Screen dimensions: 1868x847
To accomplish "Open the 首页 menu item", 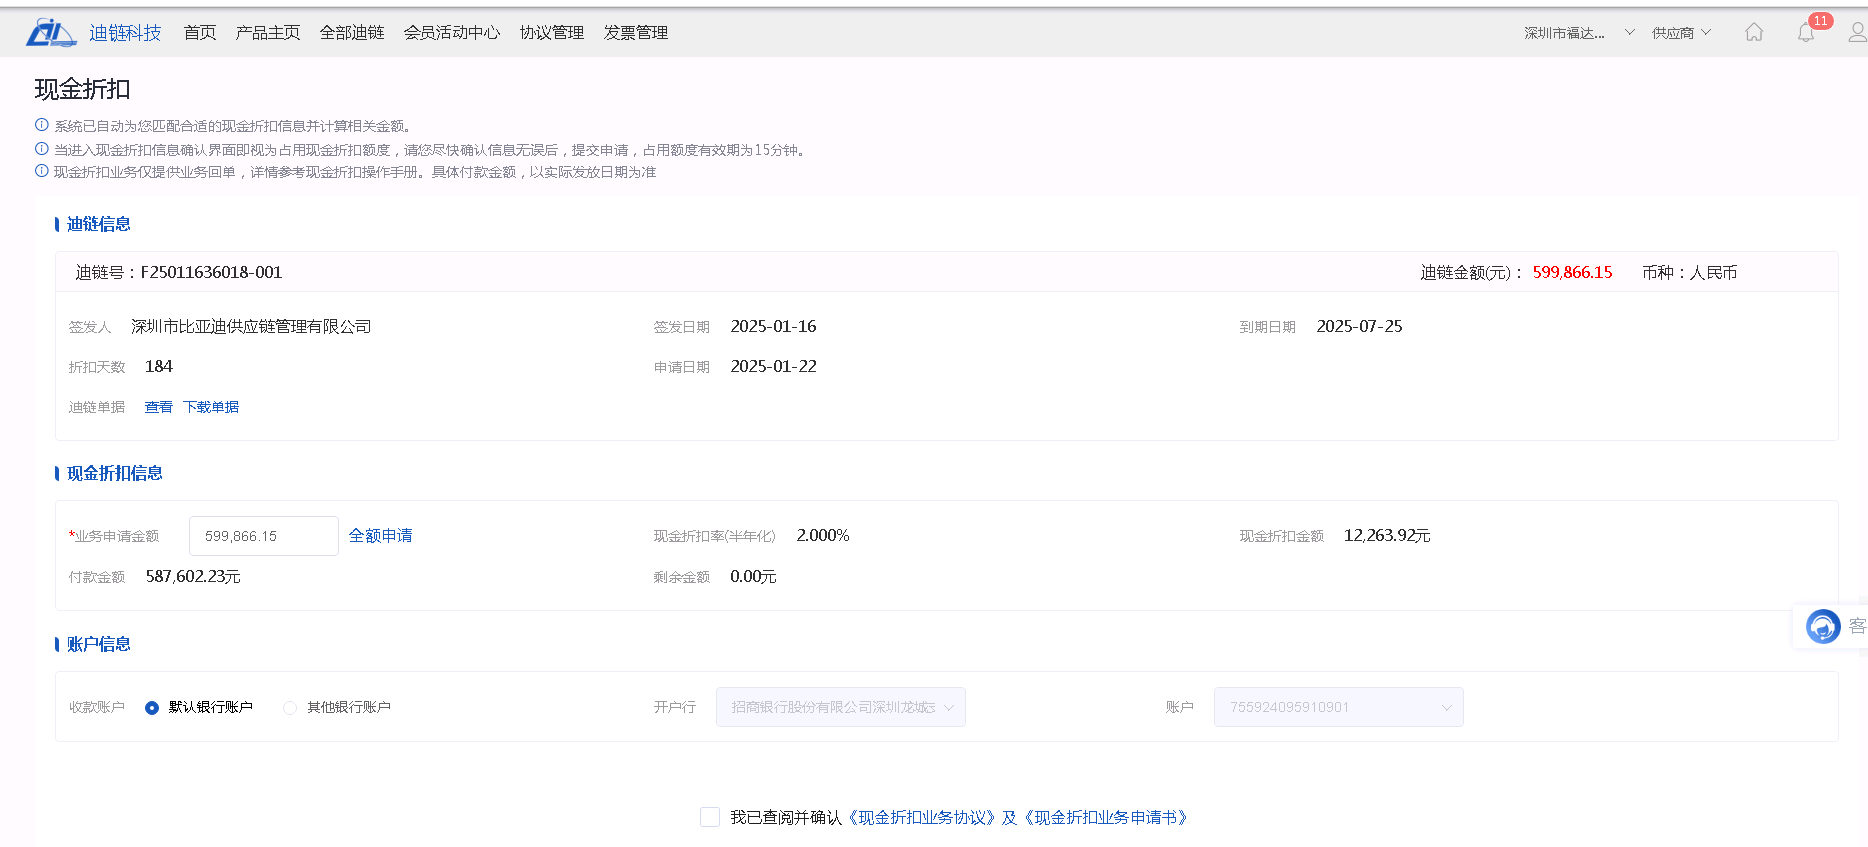I will pos(200,33).
